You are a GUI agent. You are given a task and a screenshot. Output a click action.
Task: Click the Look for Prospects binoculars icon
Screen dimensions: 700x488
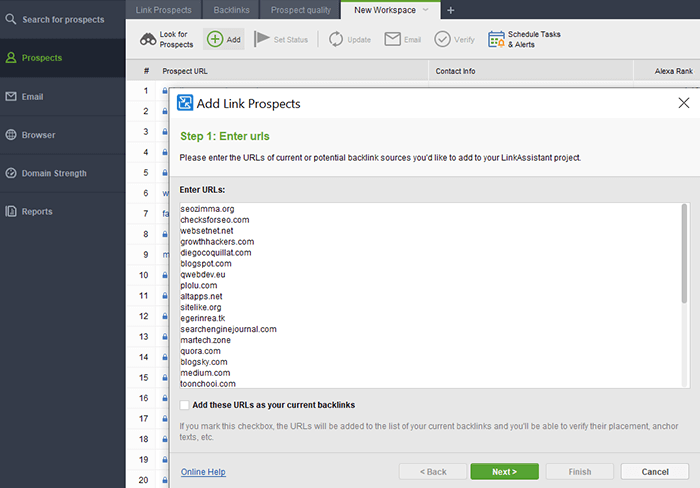click(x=148, y=39)
